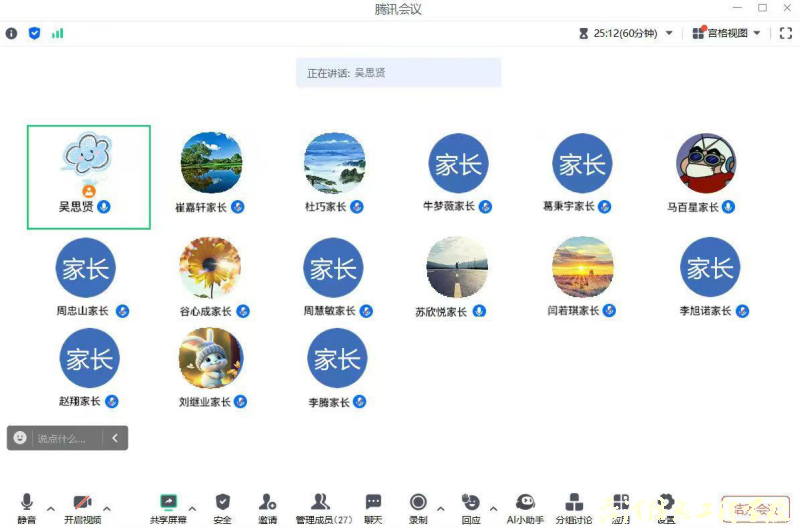The image size is (800, 528).
Task: Select 闫若琪家长 sunset avatar
Action: pyautogui.click(x=582, y=267)
